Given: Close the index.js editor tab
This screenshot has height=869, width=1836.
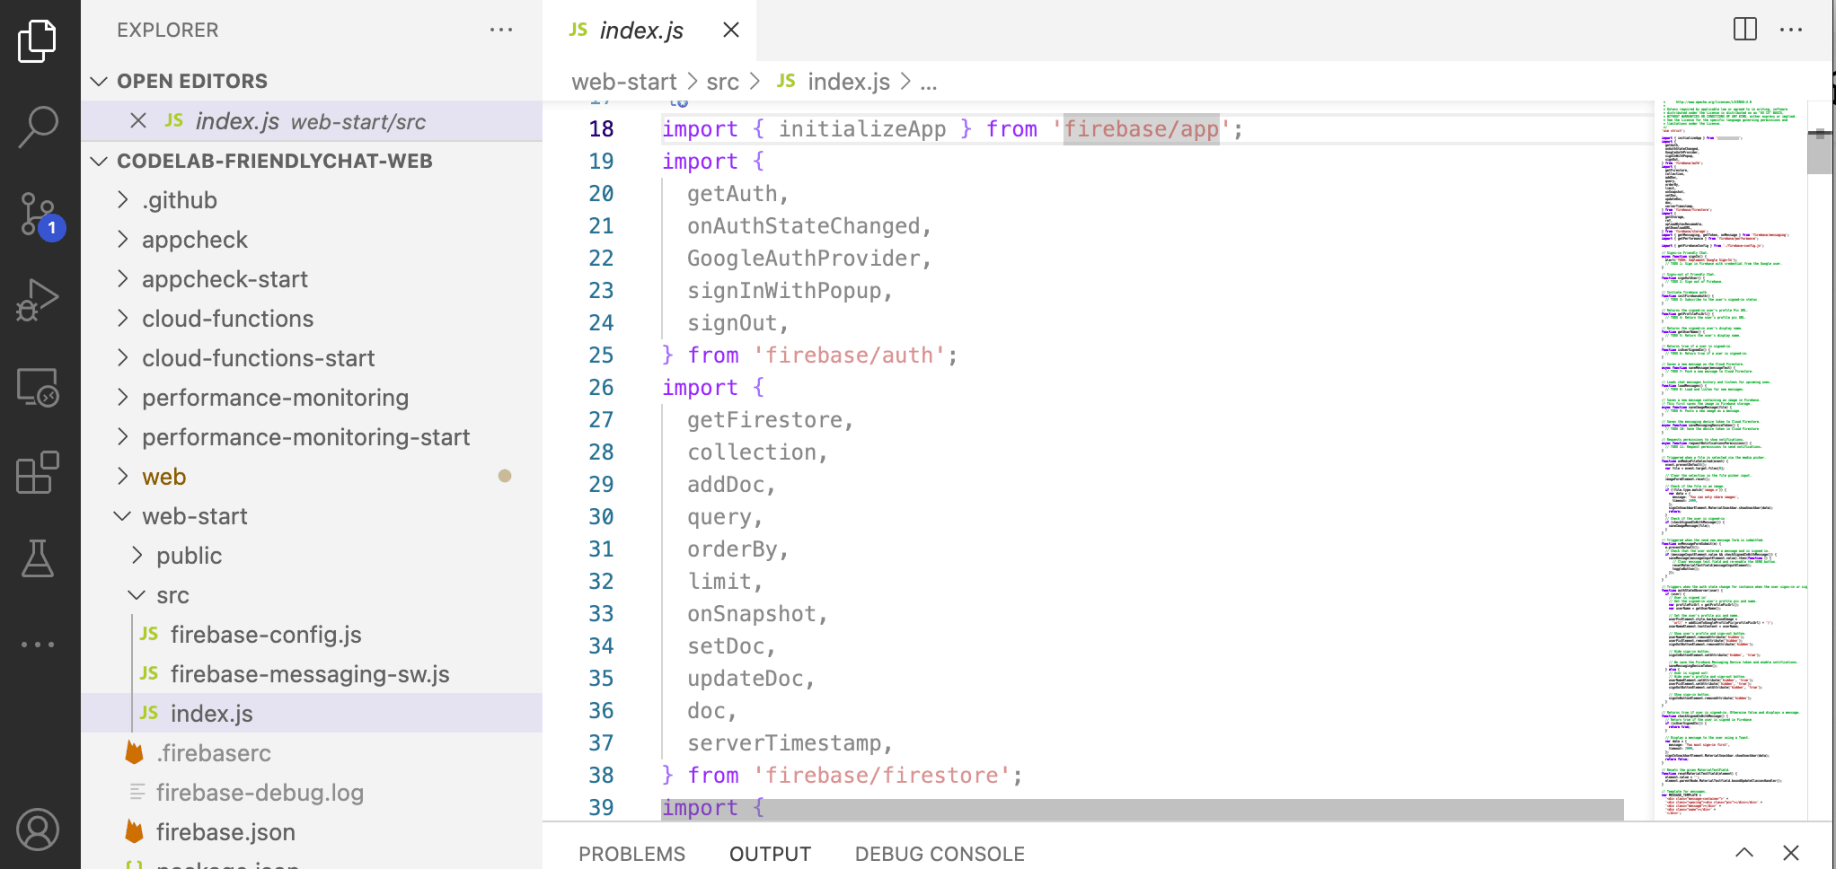Looking at the screenshot, I should click(731, 30).
